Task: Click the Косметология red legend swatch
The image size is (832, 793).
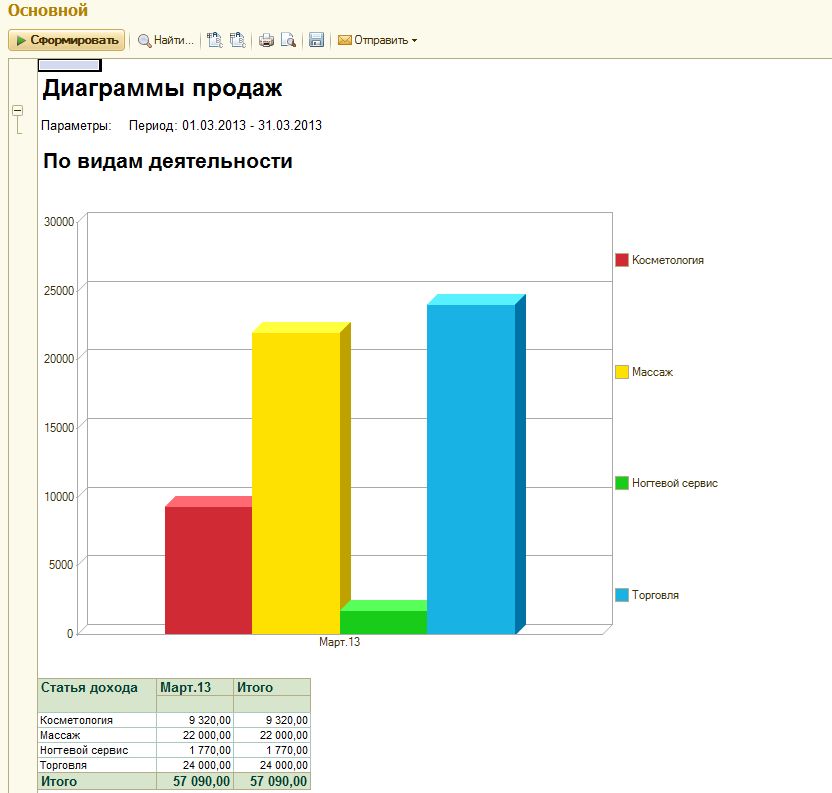Action: point(622,260)
